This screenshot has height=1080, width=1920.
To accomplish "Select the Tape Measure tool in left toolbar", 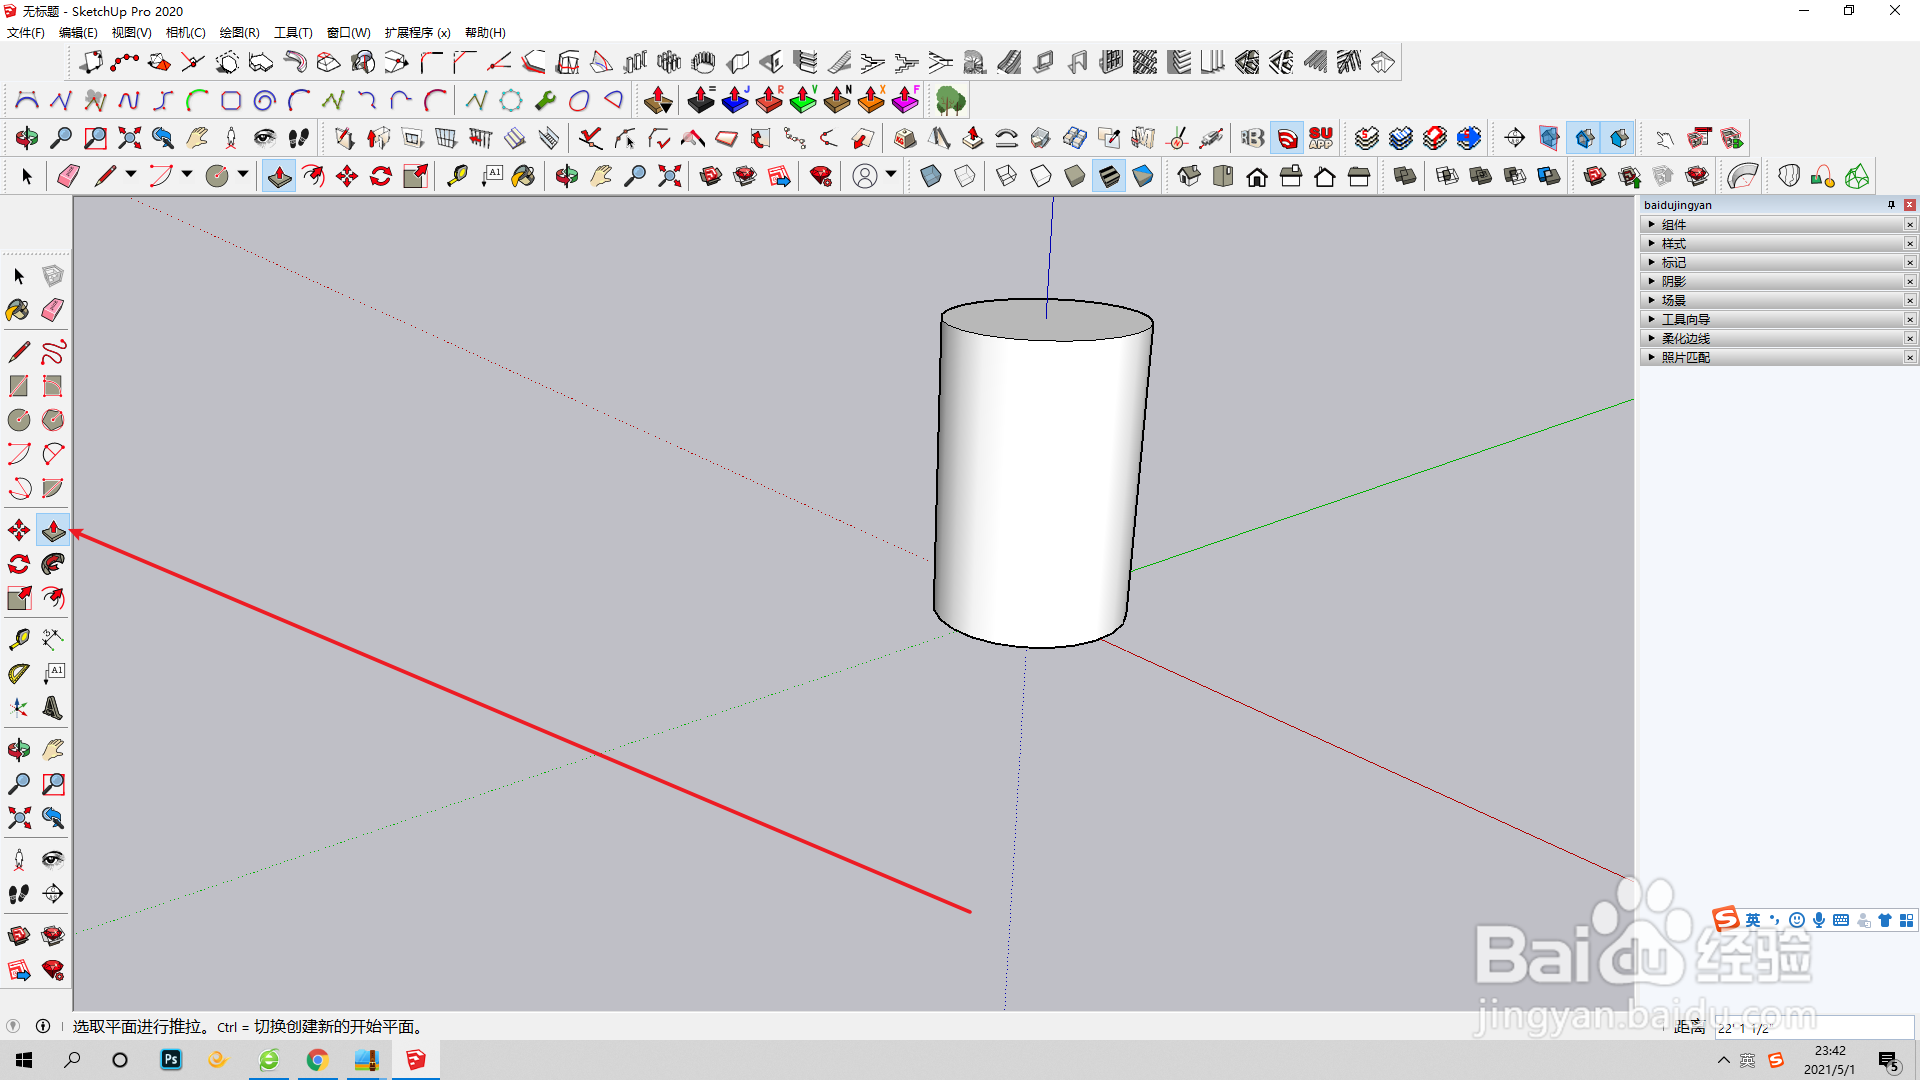I will [18, 638].
